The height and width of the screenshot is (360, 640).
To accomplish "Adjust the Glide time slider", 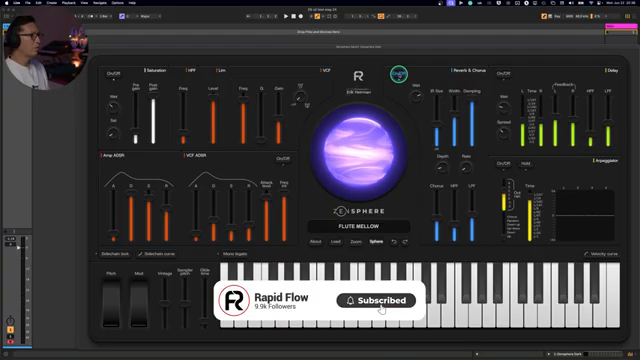I will tap(204, 303).
